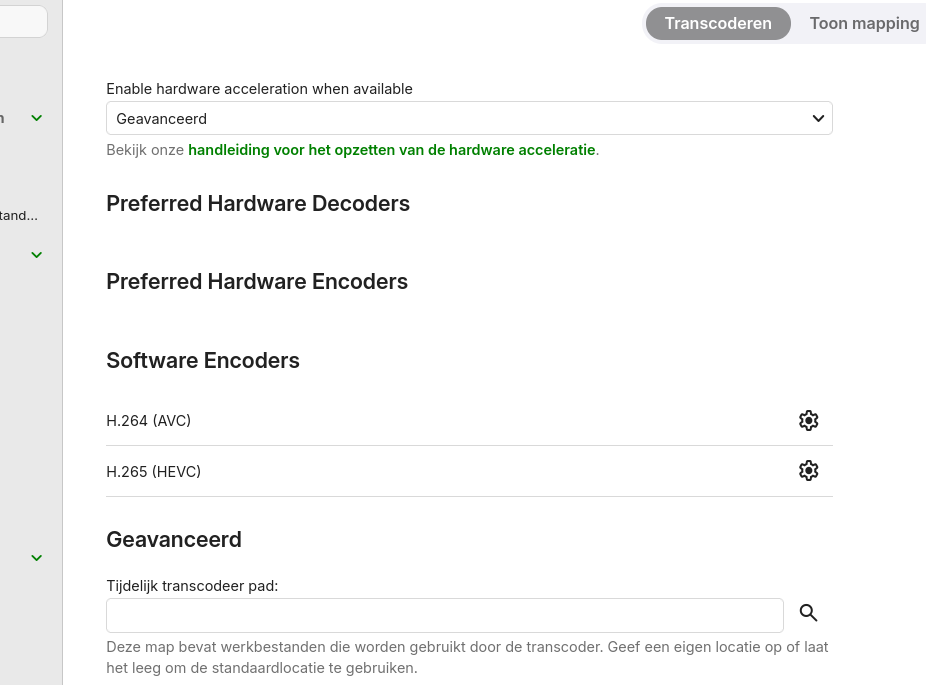Click the 'Tijdelijk transcodeer pad:' label
This screenshot has height=685, width=926.
pyautogui.click(x=192, y=586)
